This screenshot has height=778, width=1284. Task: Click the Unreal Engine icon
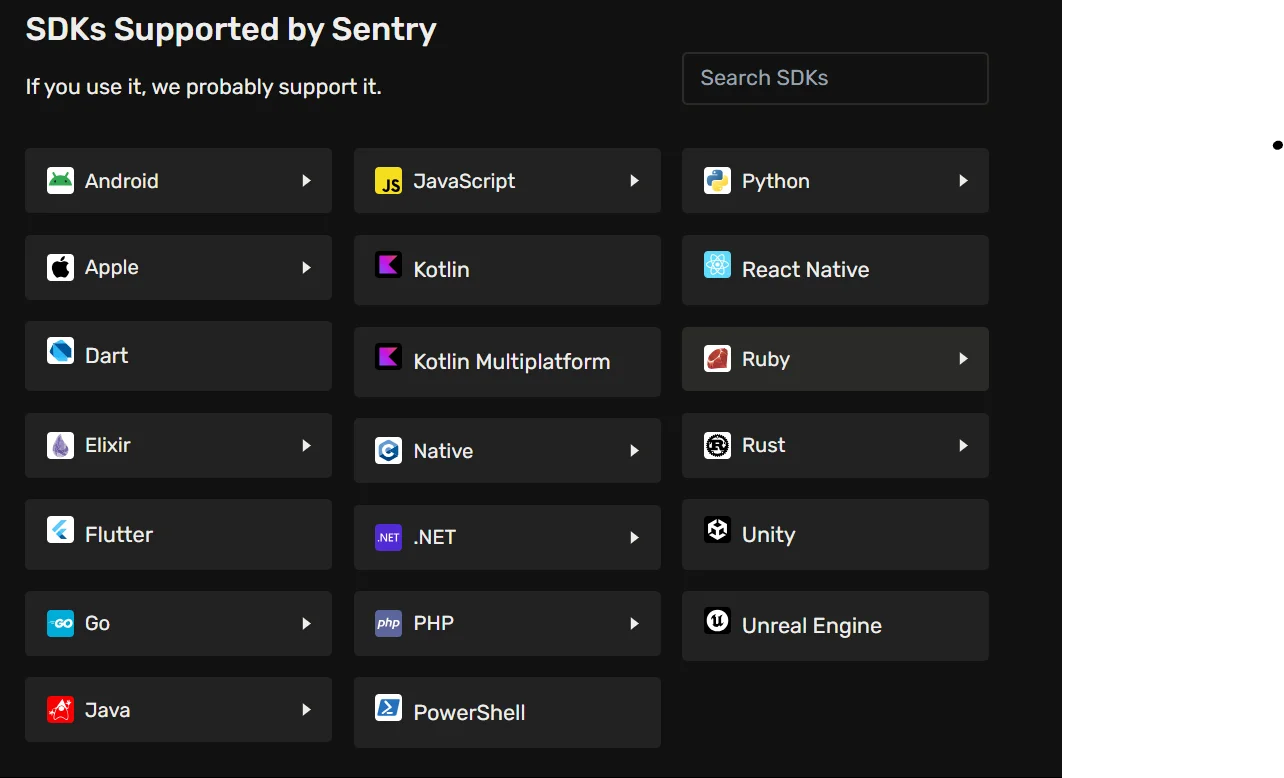tap(717, 620)
